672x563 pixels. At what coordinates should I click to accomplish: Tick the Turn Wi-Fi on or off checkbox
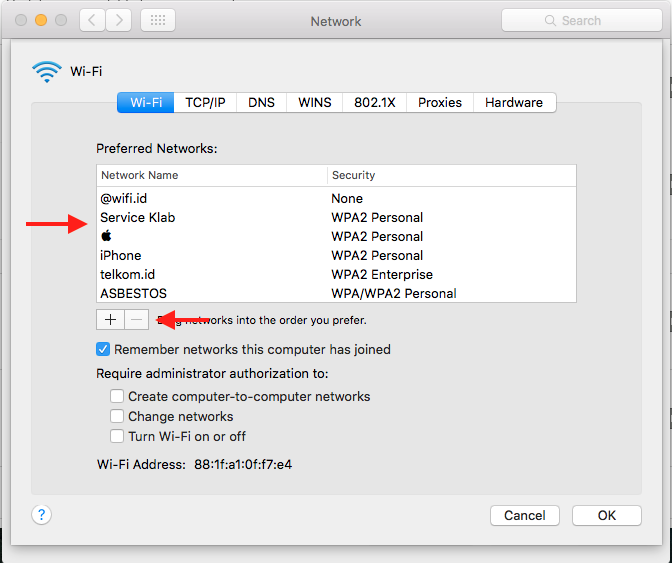click(x=118, y=436)
